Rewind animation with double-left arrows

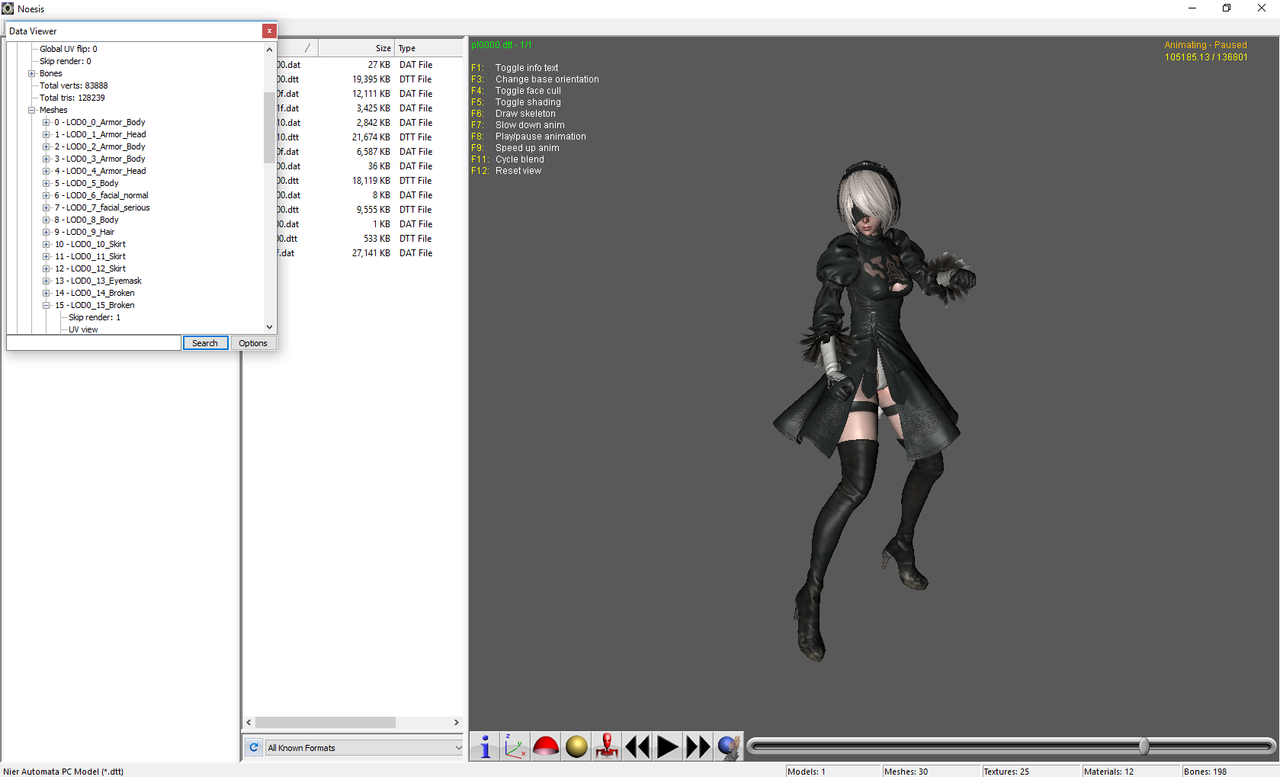[x=637, y=746]
